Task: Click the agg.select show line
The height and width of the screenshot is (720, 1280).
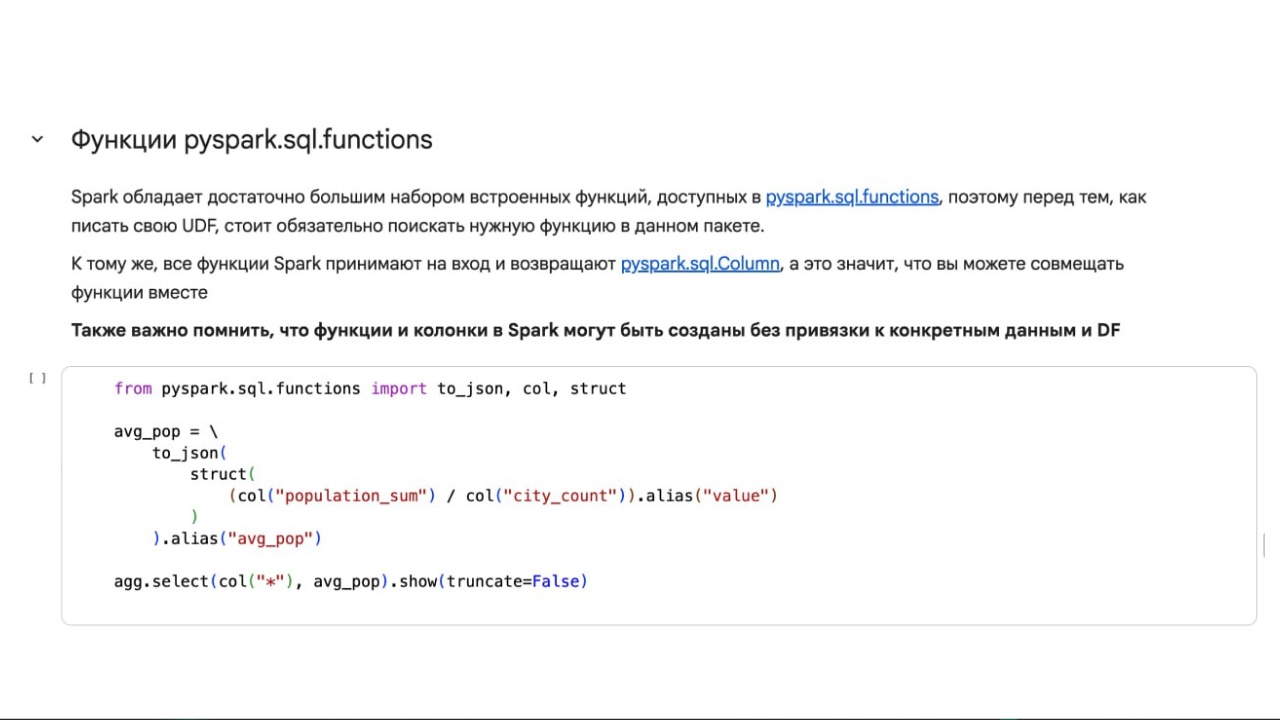Action: pyautogui.click(x=351, y=581)
